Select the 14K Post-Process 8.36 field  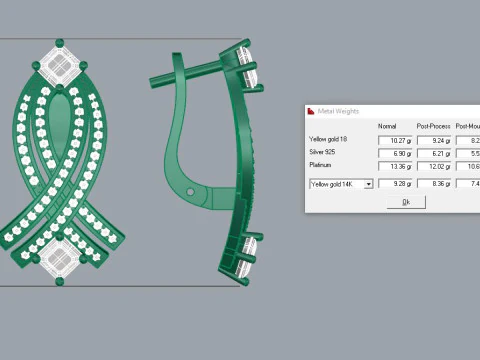tap(434, 183)
